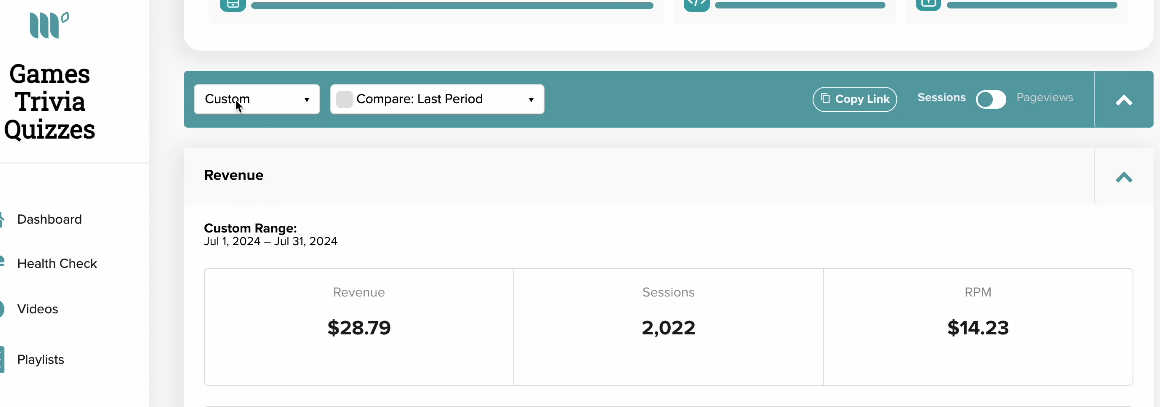Switch view to Pageviews label
Viewport: 1160px width, 407px height.
[x=1045, y=97]
